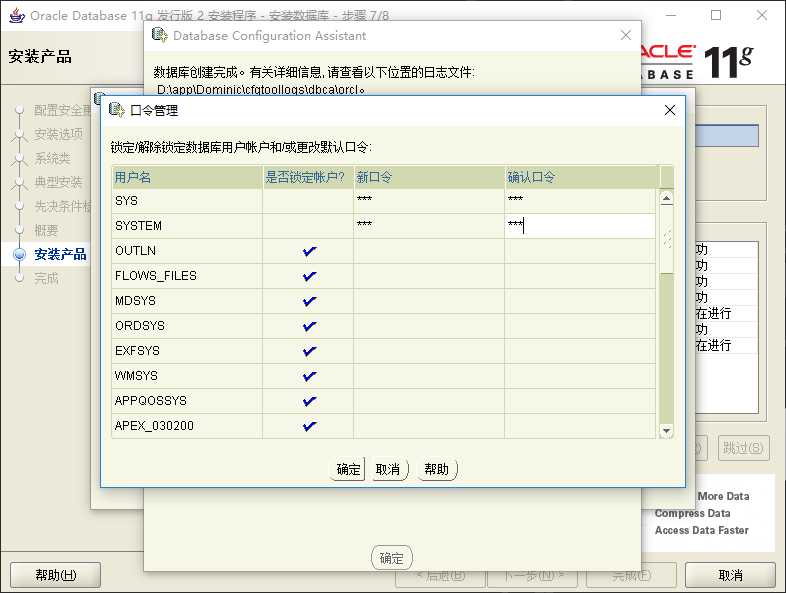Toggle lock cell for SYS account
The height and width of the screenshot is (593, 786).
coord(308,201)
